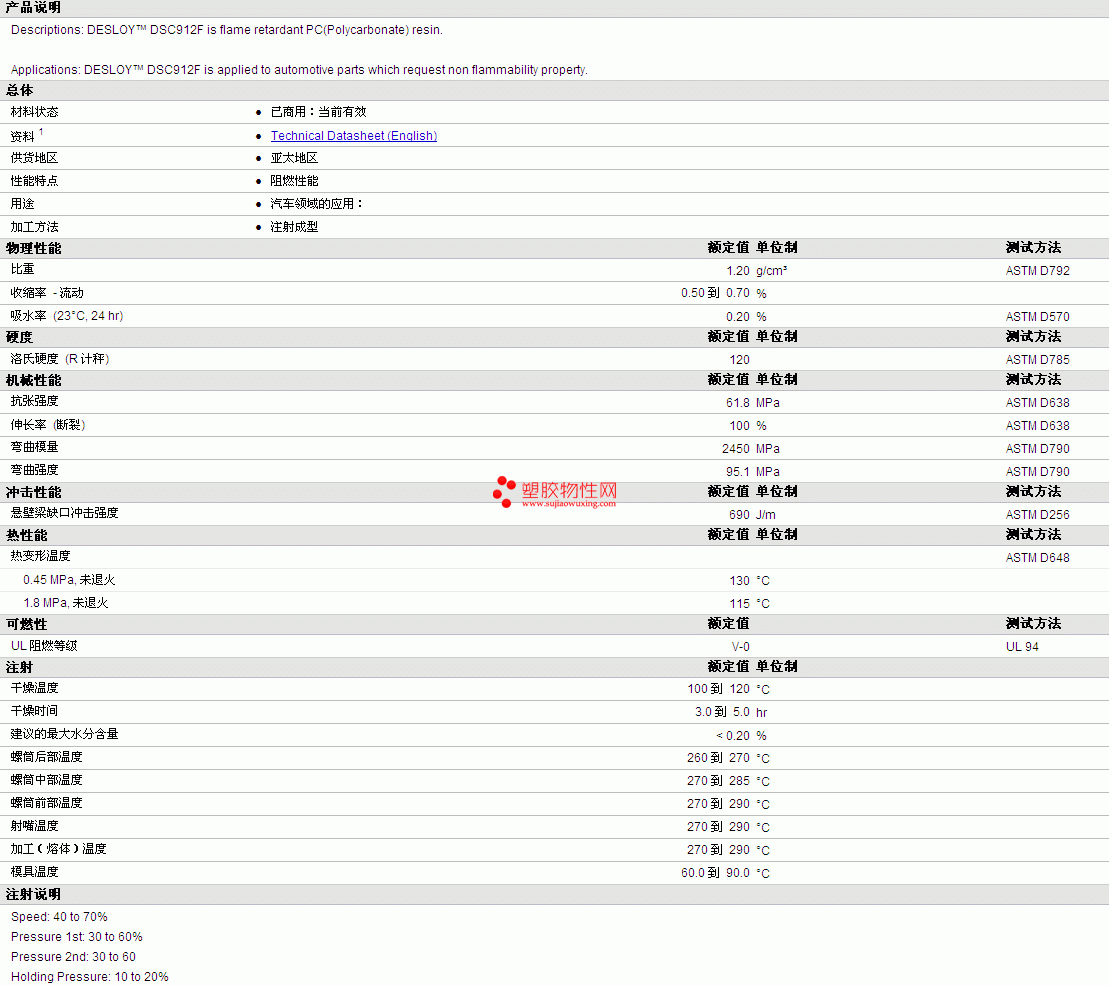Select the 伸长率 (断裂) row label
The image size is (1109, 986).
(48, 425)
